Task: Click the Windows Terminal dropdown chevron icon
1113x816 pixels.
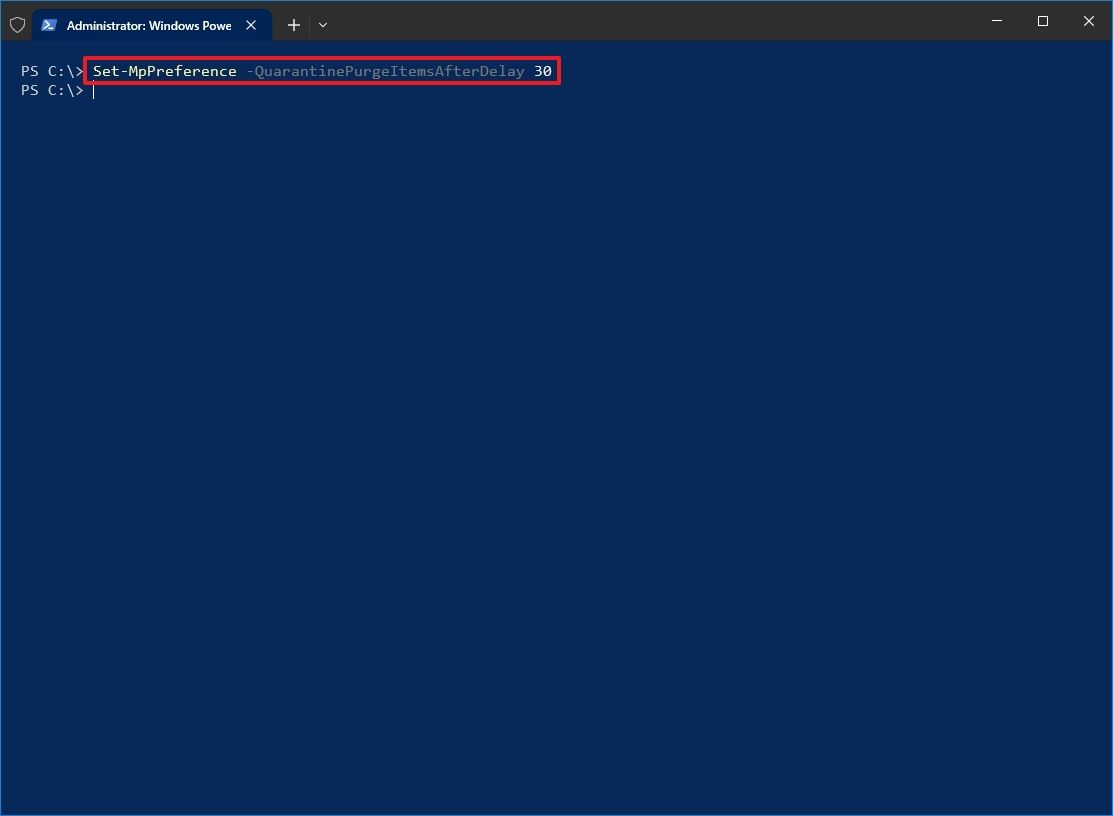Action: coord(322,25)
